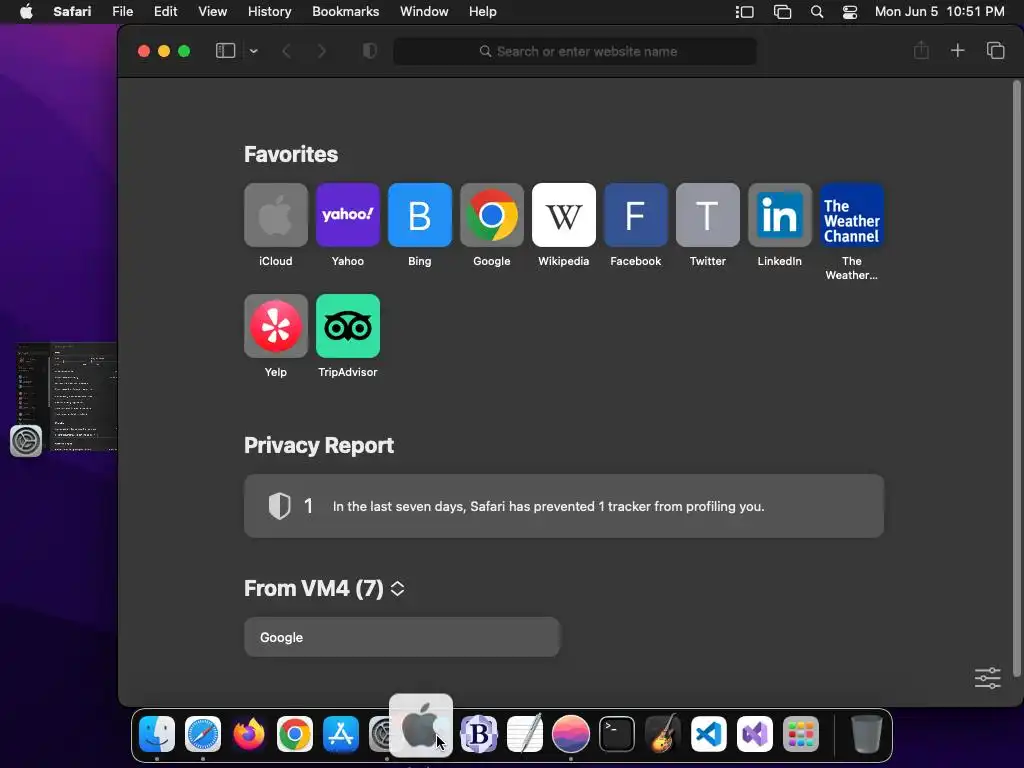Viewport: 1024px width, 768px height.
Task: Launch Google Chrome from the Dock
Action: pyautogui.click(x=295, y=734)
